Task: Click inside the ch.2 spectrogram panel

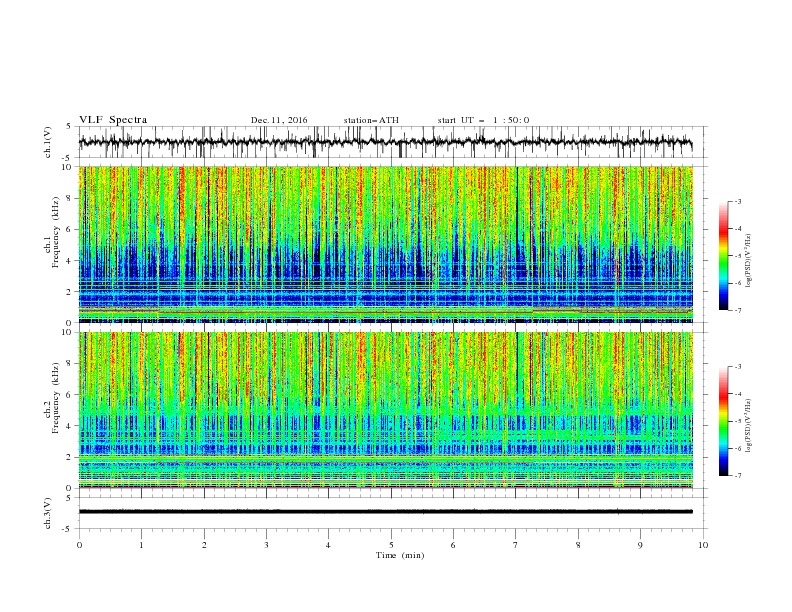Action: point(386,410)
